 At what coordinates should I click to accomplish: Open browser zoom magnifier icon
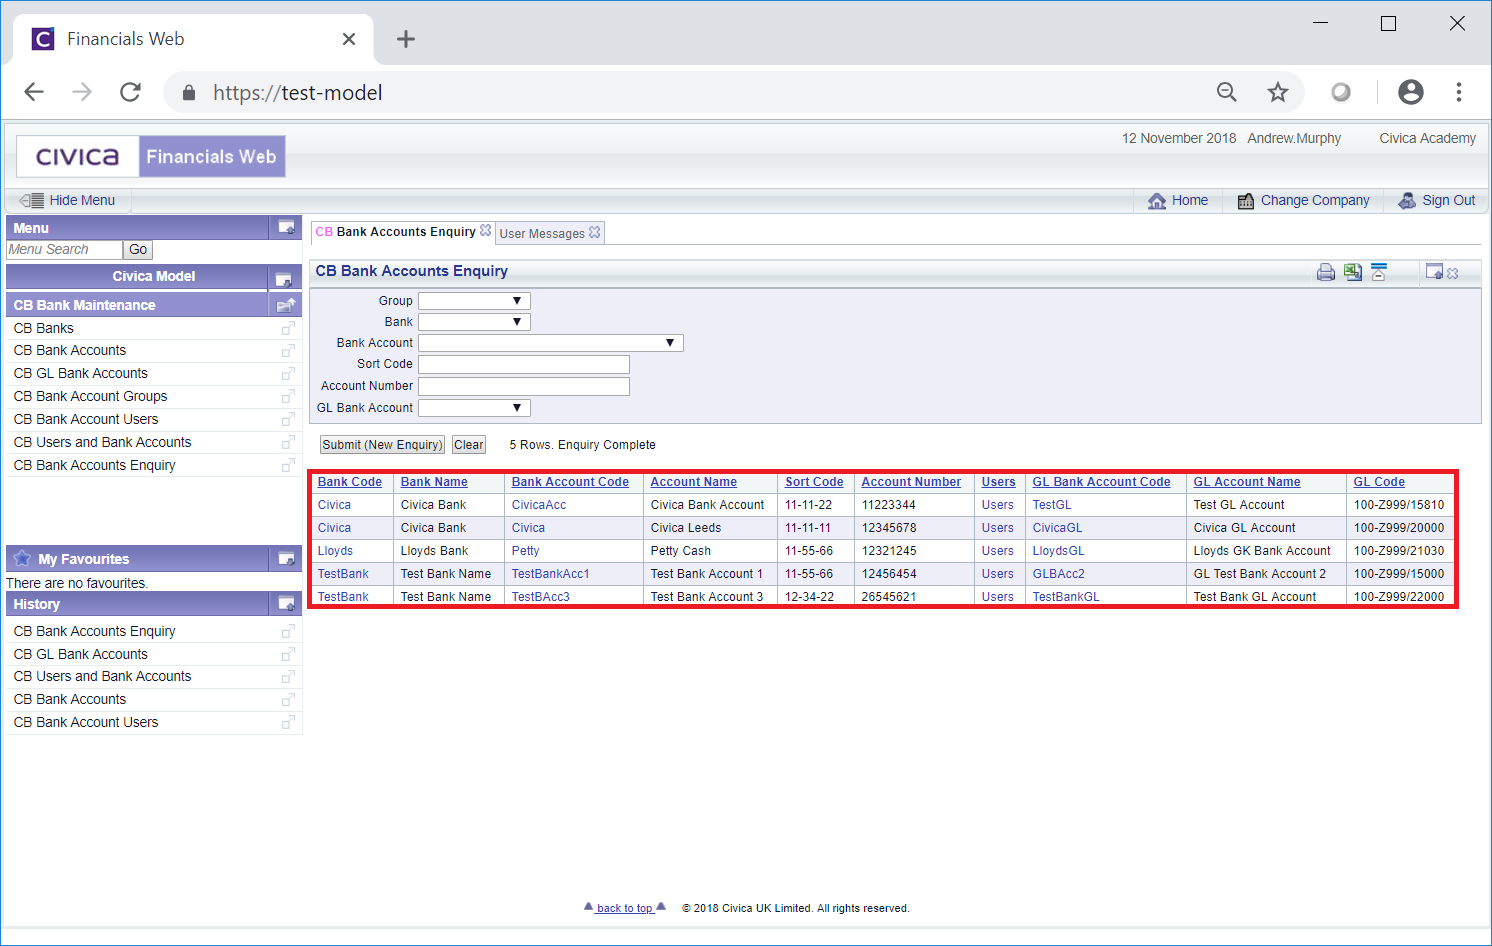tap(1227, 93)
